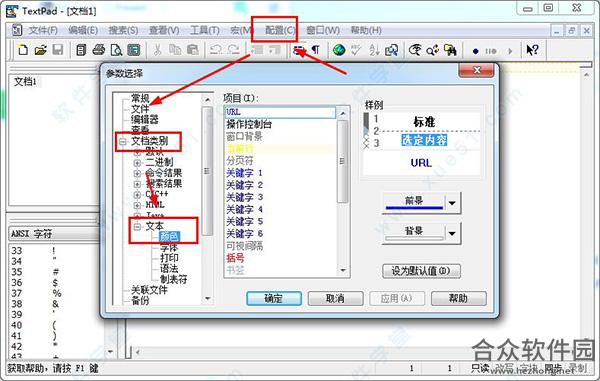Viewport: 600px width, 381px height.
Task: Click the 帮助 dialog button
Action: click(x=458, y=298)
